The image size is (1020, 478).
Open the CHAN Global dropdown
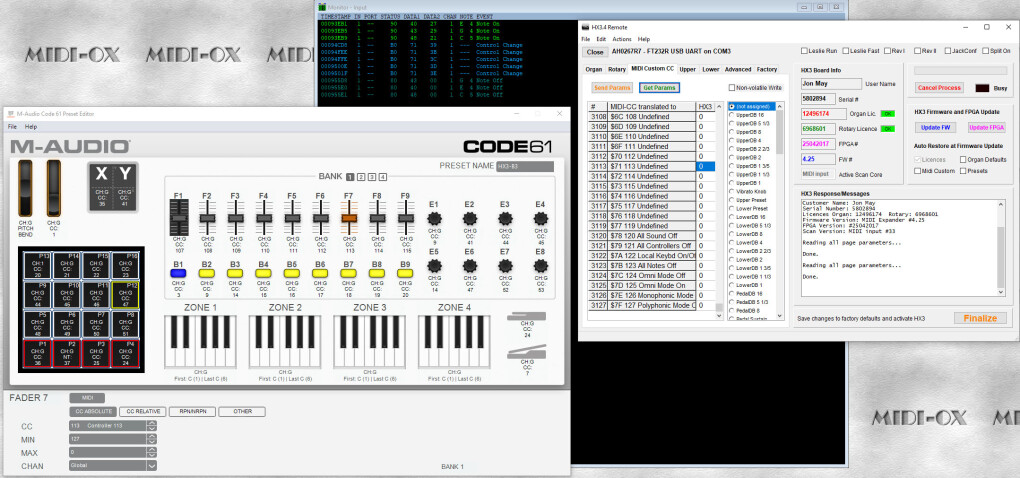click(152, 466)
